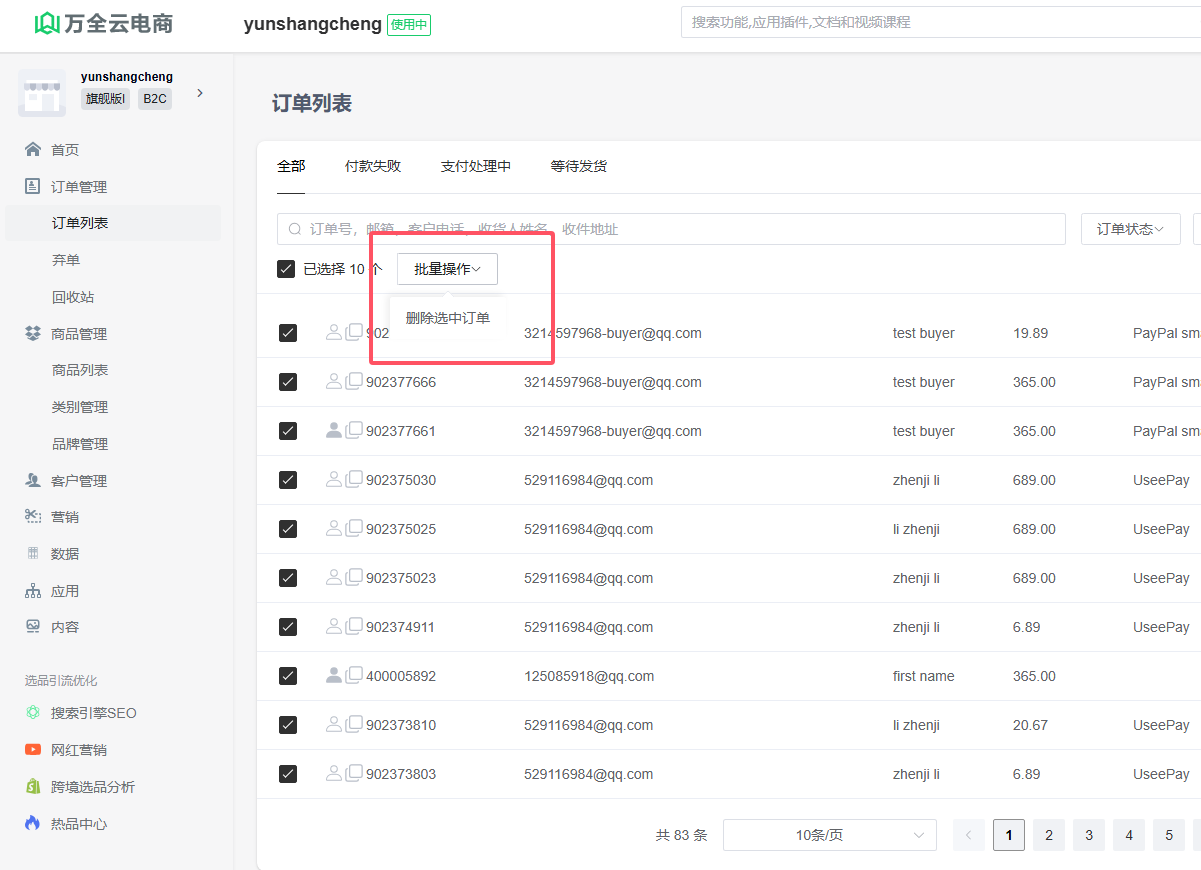
Task: Expand the 订单状态 filter dropdown
Action: (1130, 229)
